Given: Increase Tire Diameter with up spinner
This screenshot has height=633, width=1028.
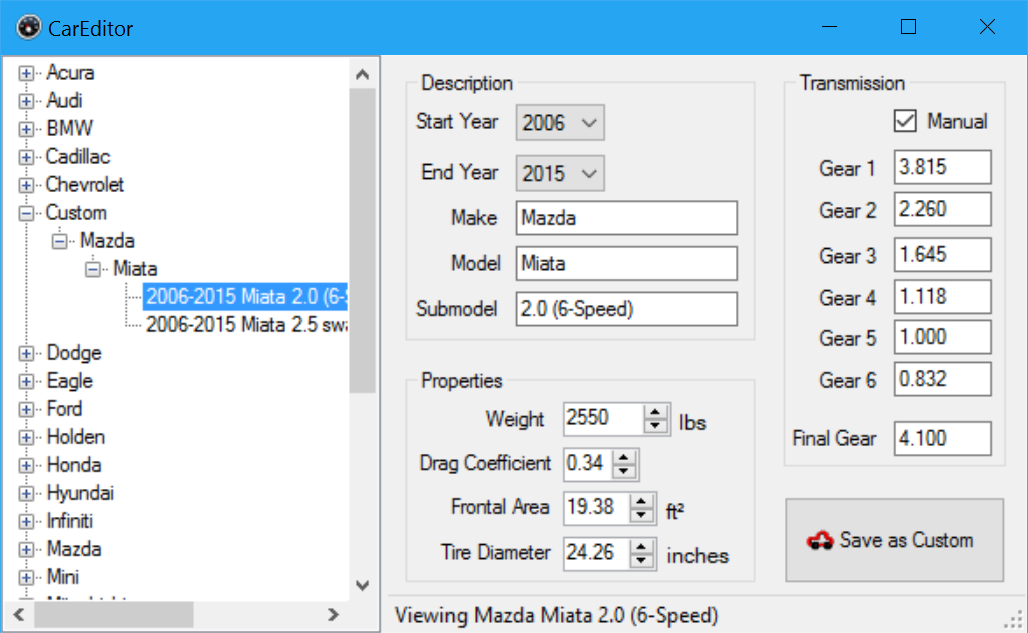Looking at the screenshot, I should point(641,547).
